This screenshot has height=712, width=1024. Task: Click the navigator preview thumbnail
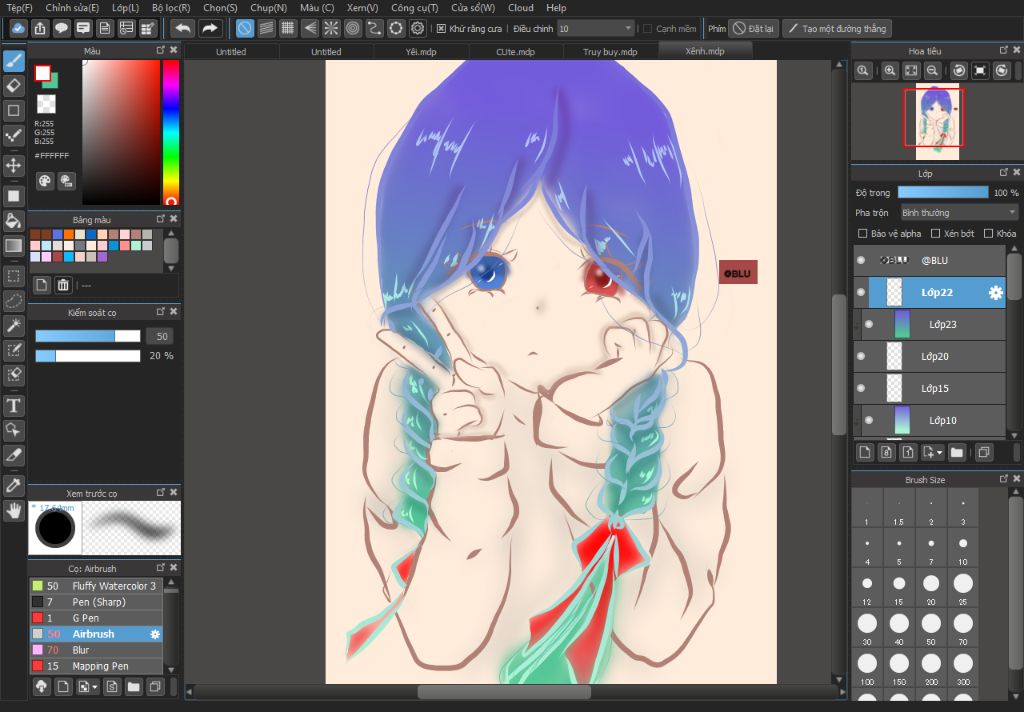[x=937, y=121]
